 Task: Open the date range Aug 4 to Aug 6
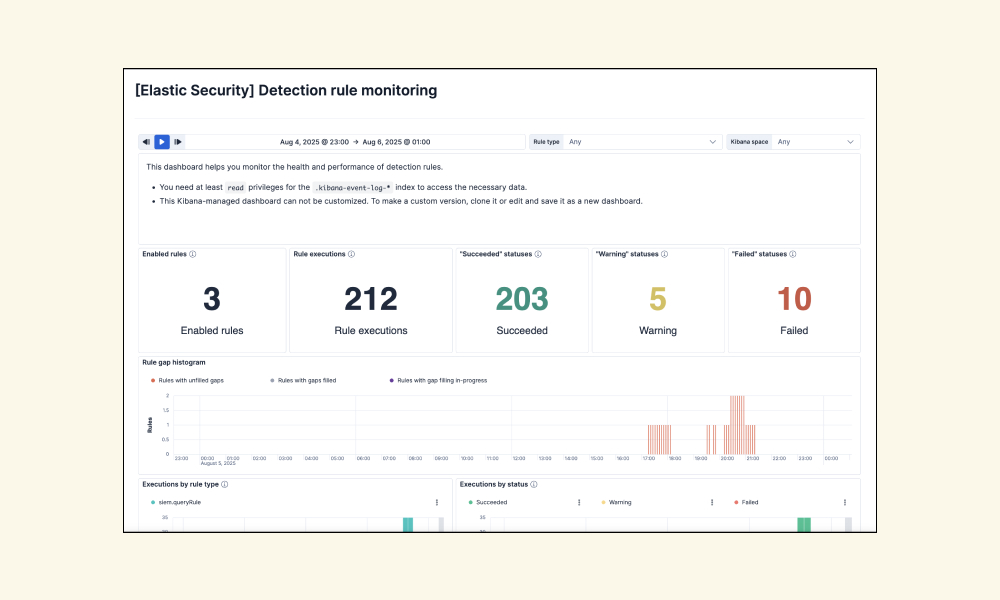tap(355, 142)
